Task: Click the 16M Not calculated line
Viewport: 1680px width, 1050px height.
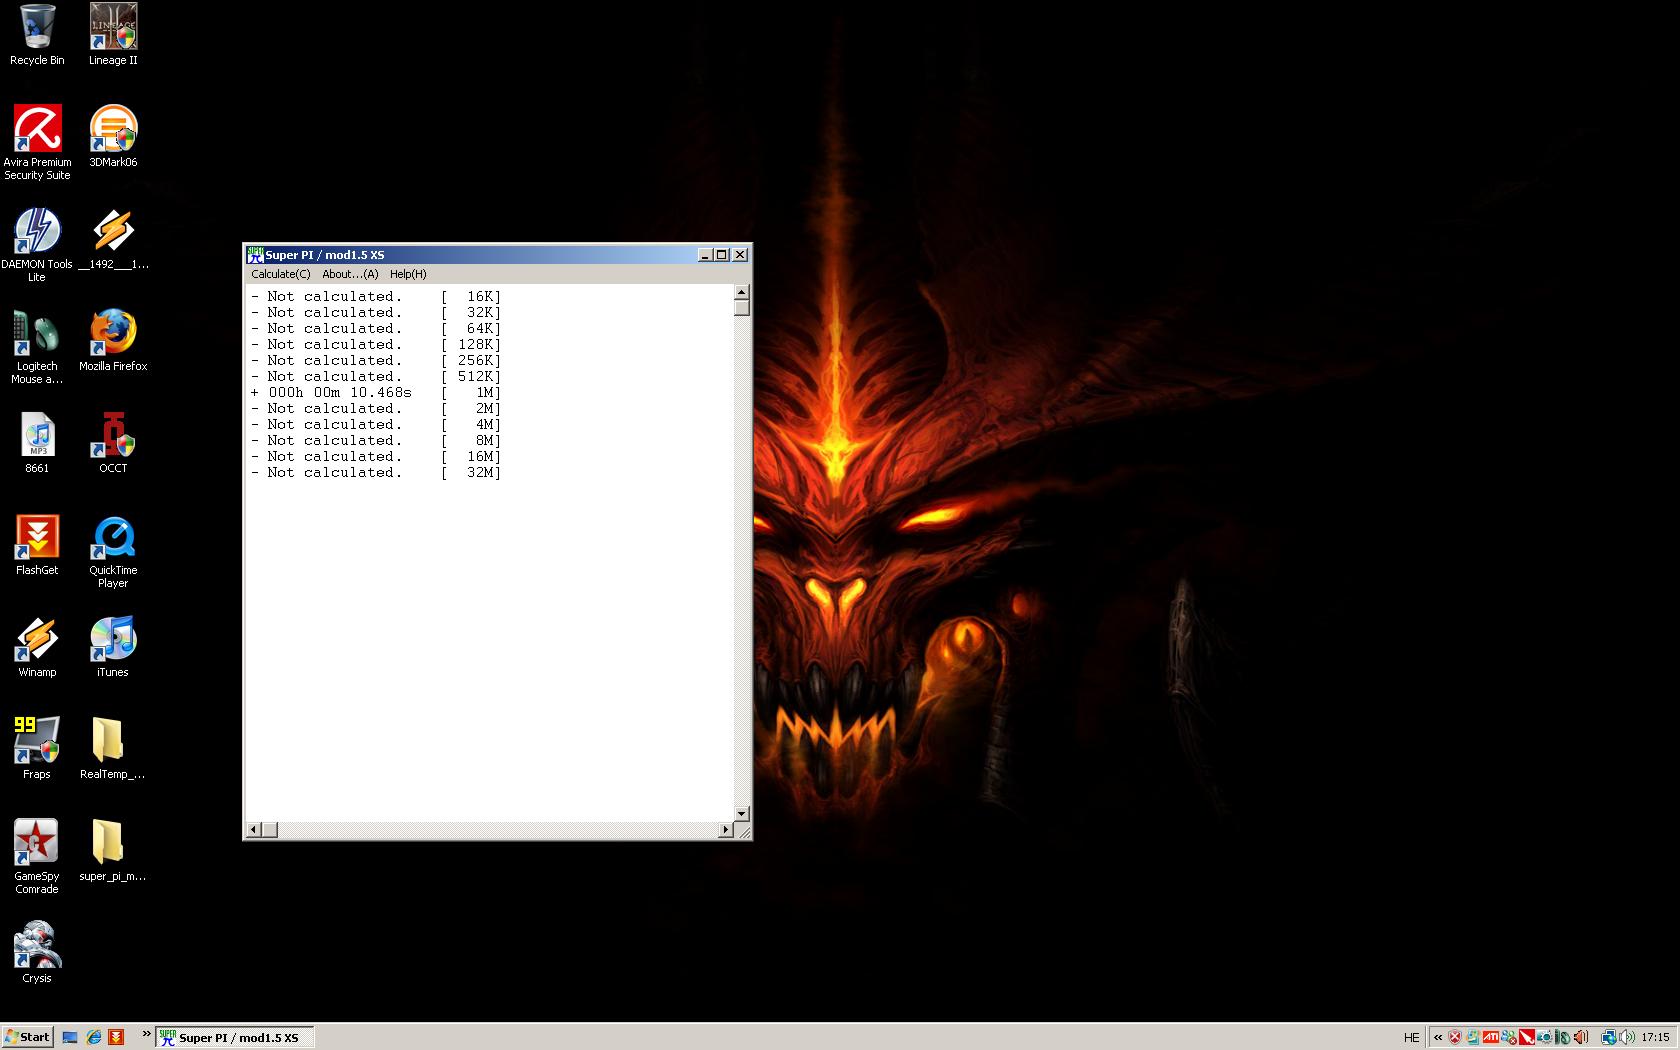Action: 375,457
